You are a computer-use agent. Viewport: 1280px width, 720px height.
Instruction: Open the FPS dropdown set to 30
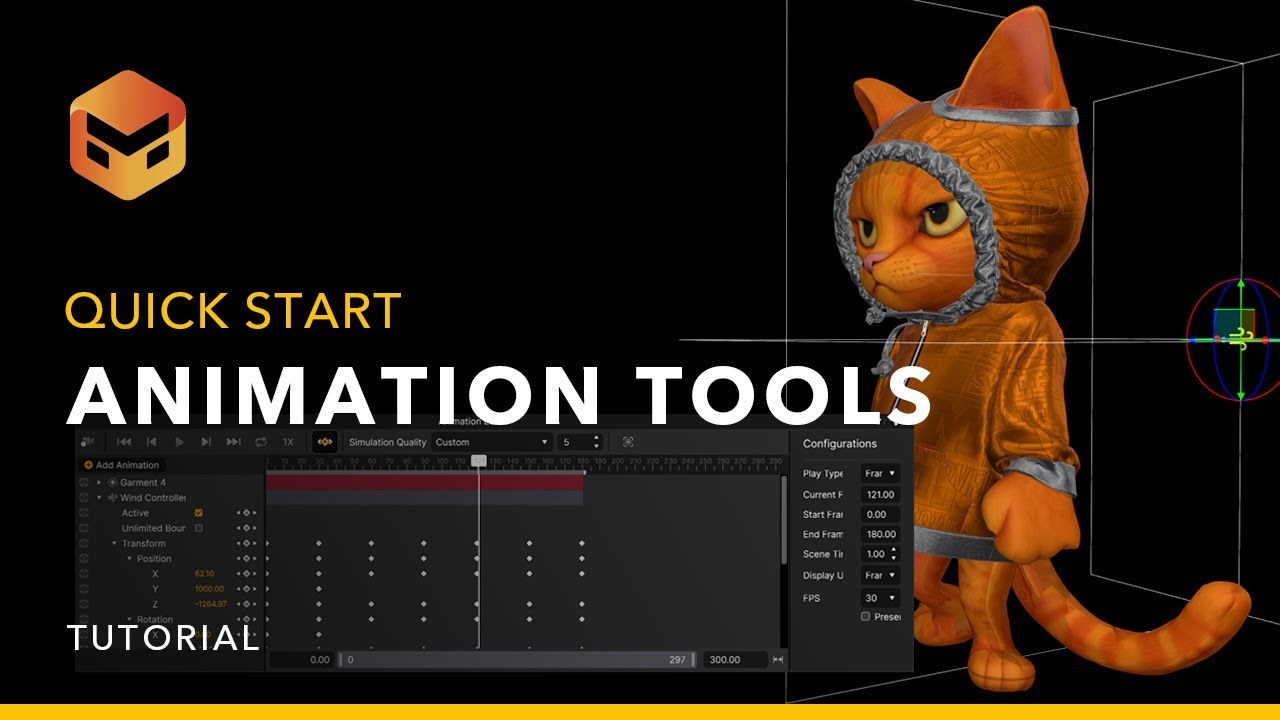(880, 598)
